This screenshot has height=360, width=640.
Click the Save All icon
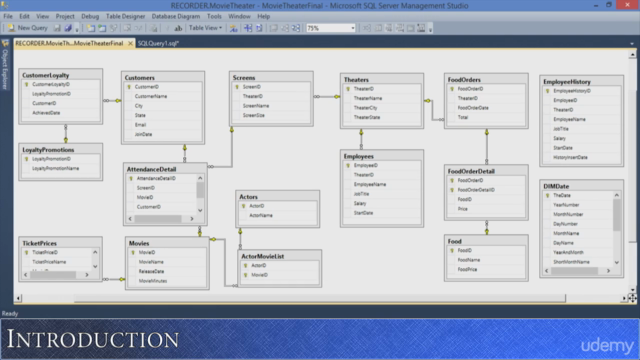pyautogui.click(x=68, y=28)
